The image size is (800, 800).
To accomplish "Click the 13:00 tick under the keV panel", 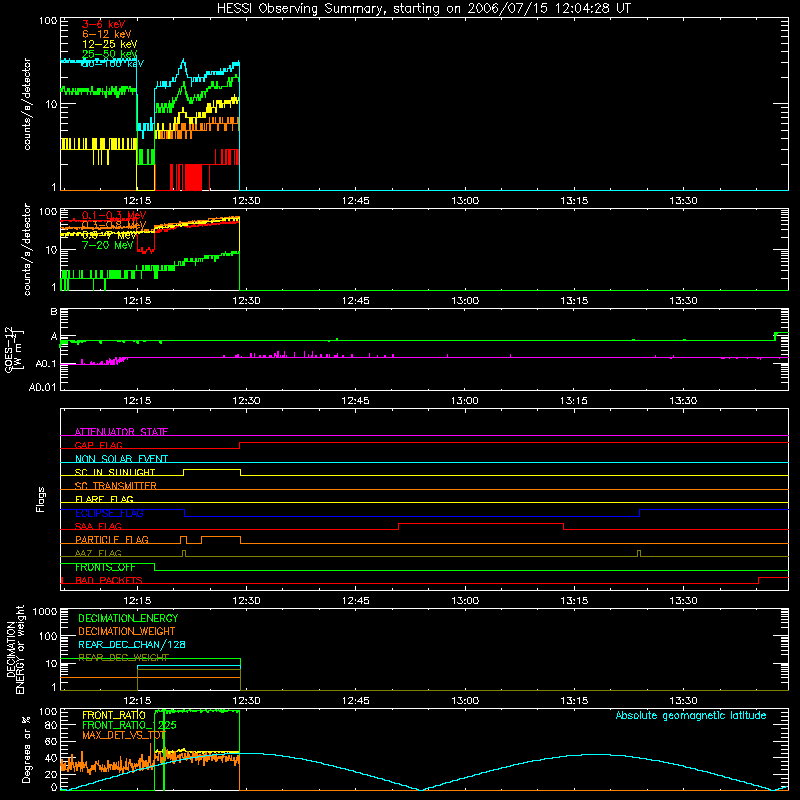I will click(465, 201).
